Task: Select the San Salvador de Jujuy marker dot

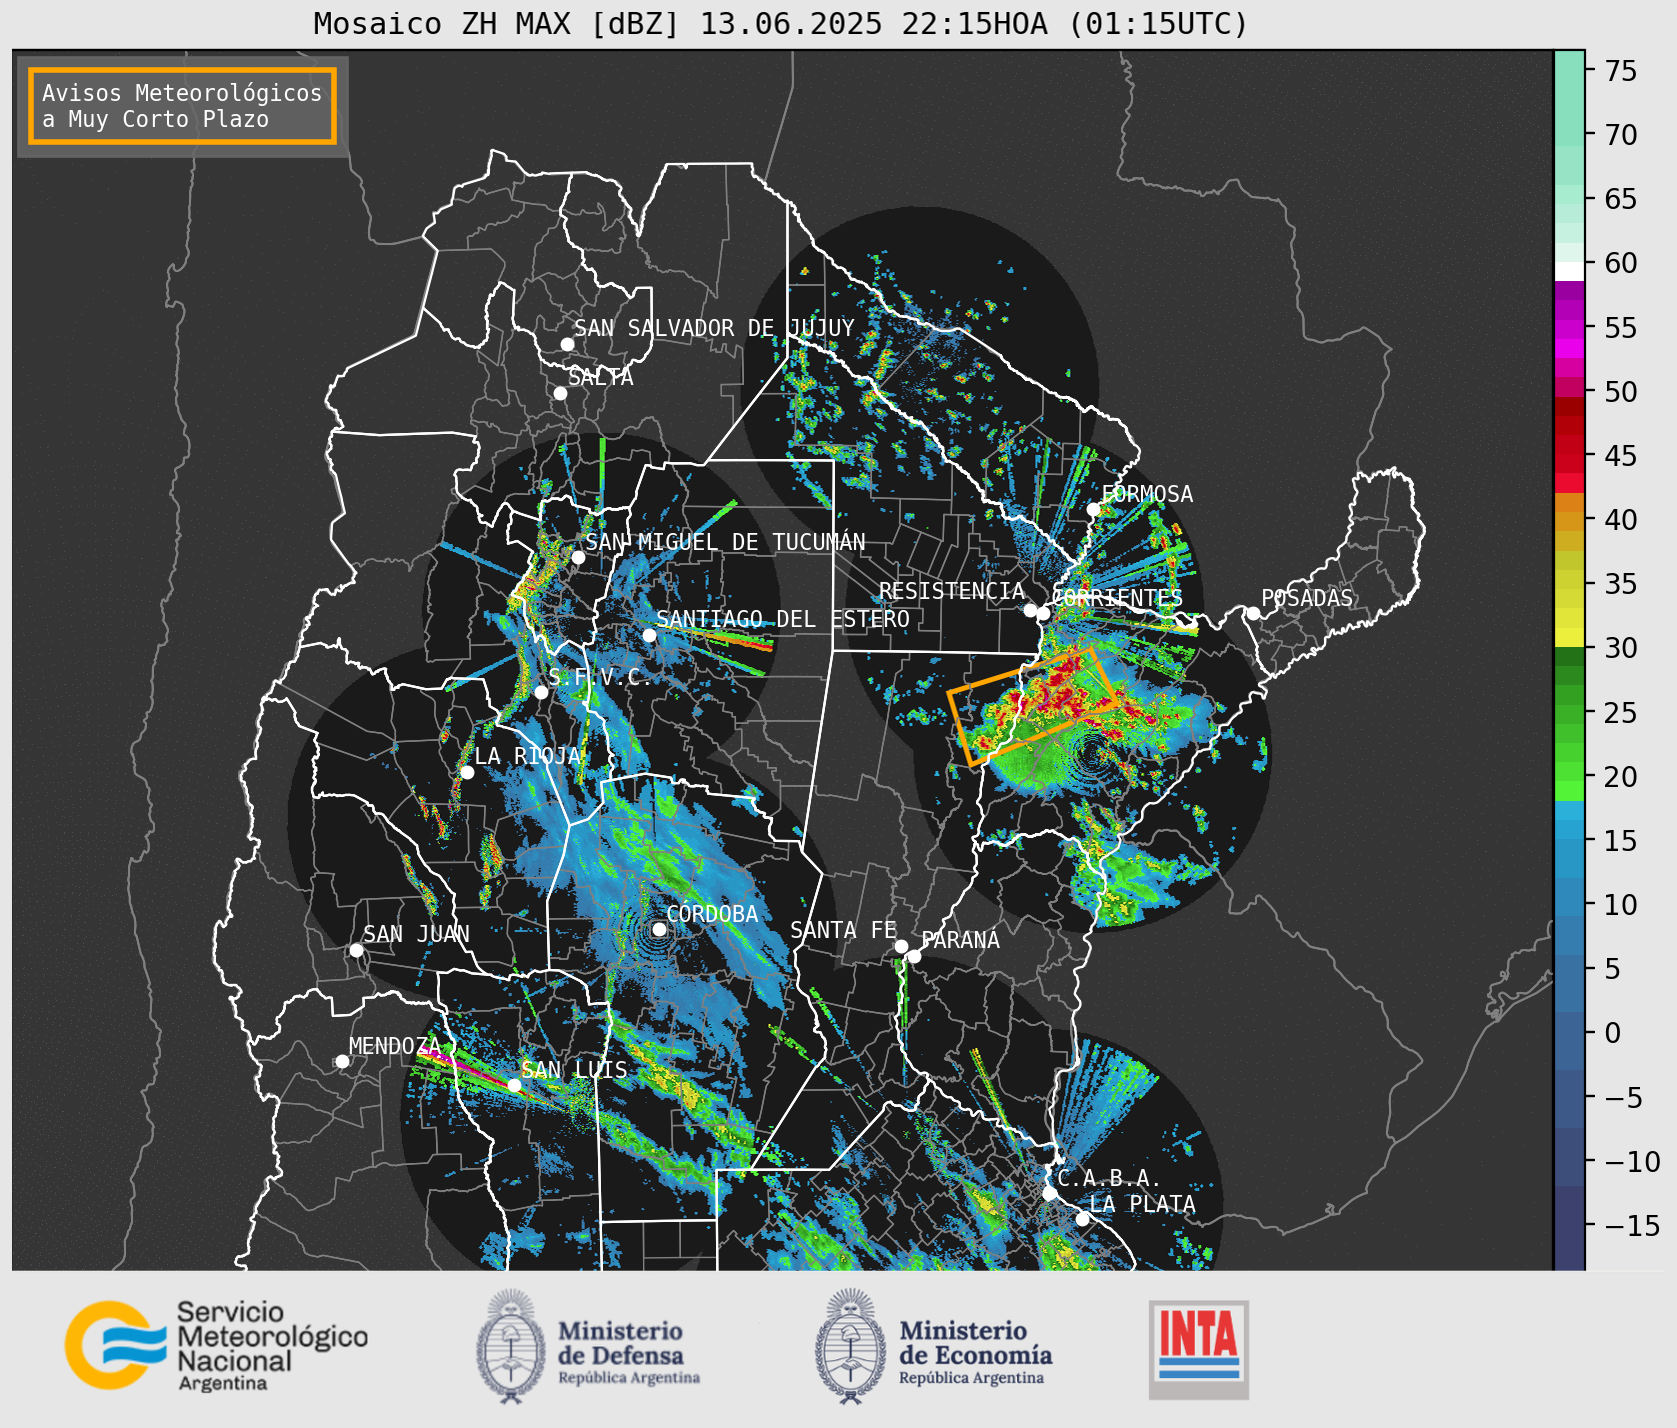Action: (567, 344)
